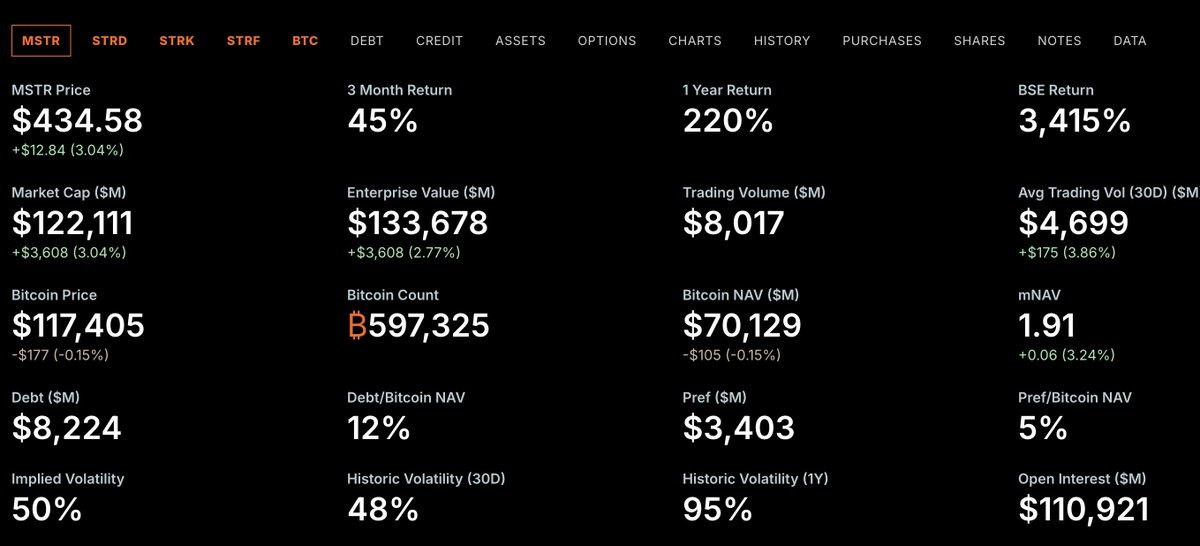The width and height of the screenshot is (1200, 546).
Task: Click the MSTR Price value $434.58
Action: tap(77, 121)
